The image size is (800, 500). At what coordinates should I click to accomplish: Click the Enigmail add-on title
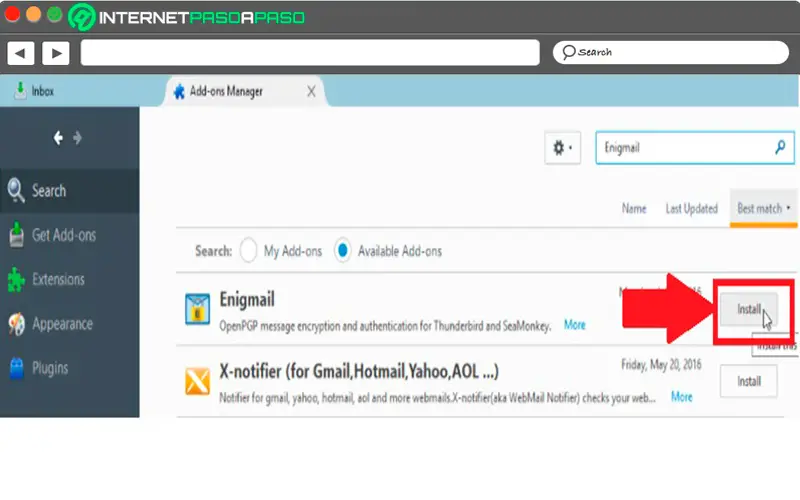pyautogui.click(x=247, y=299)
